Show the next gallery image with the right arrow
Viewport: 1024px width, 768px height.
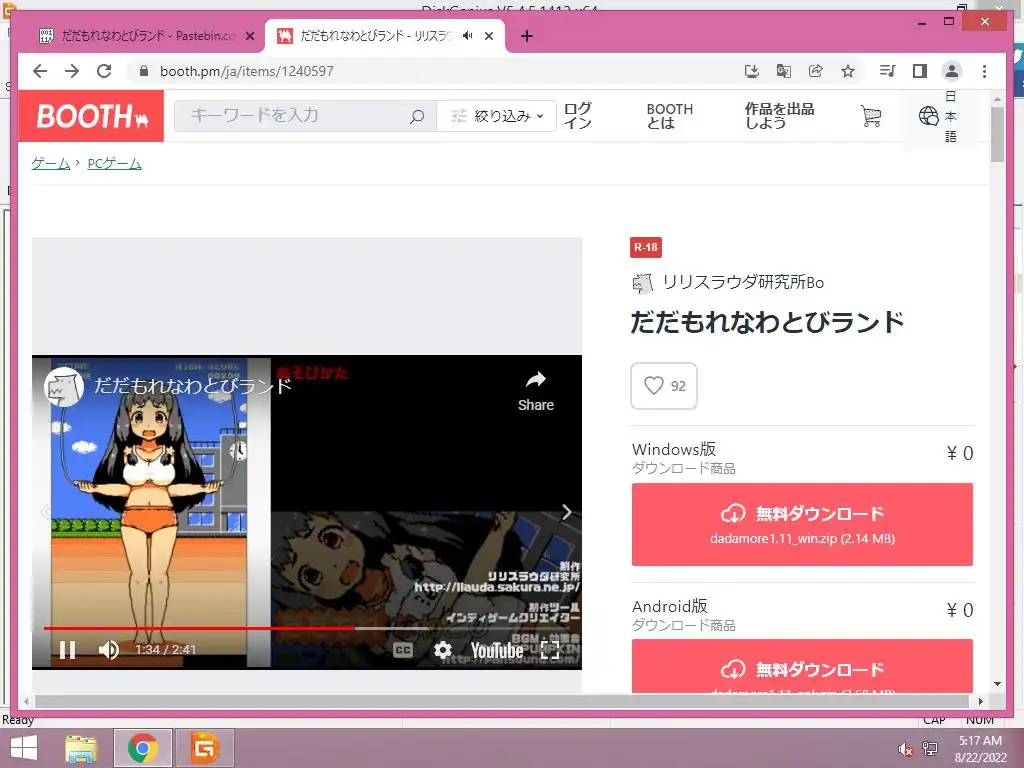tap(567, 512)
